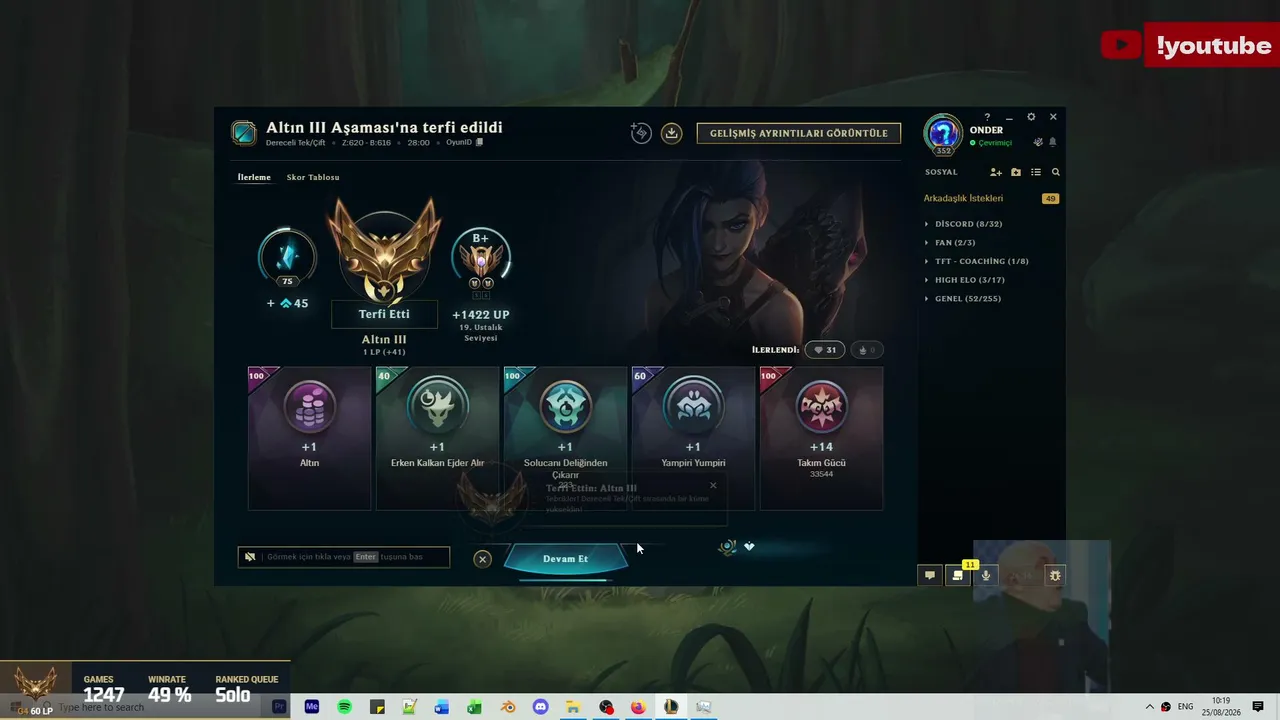Click the chat input field
The width and height of the screenshot is (1280, 720).
pyautogui.click(x=344, y=557)
